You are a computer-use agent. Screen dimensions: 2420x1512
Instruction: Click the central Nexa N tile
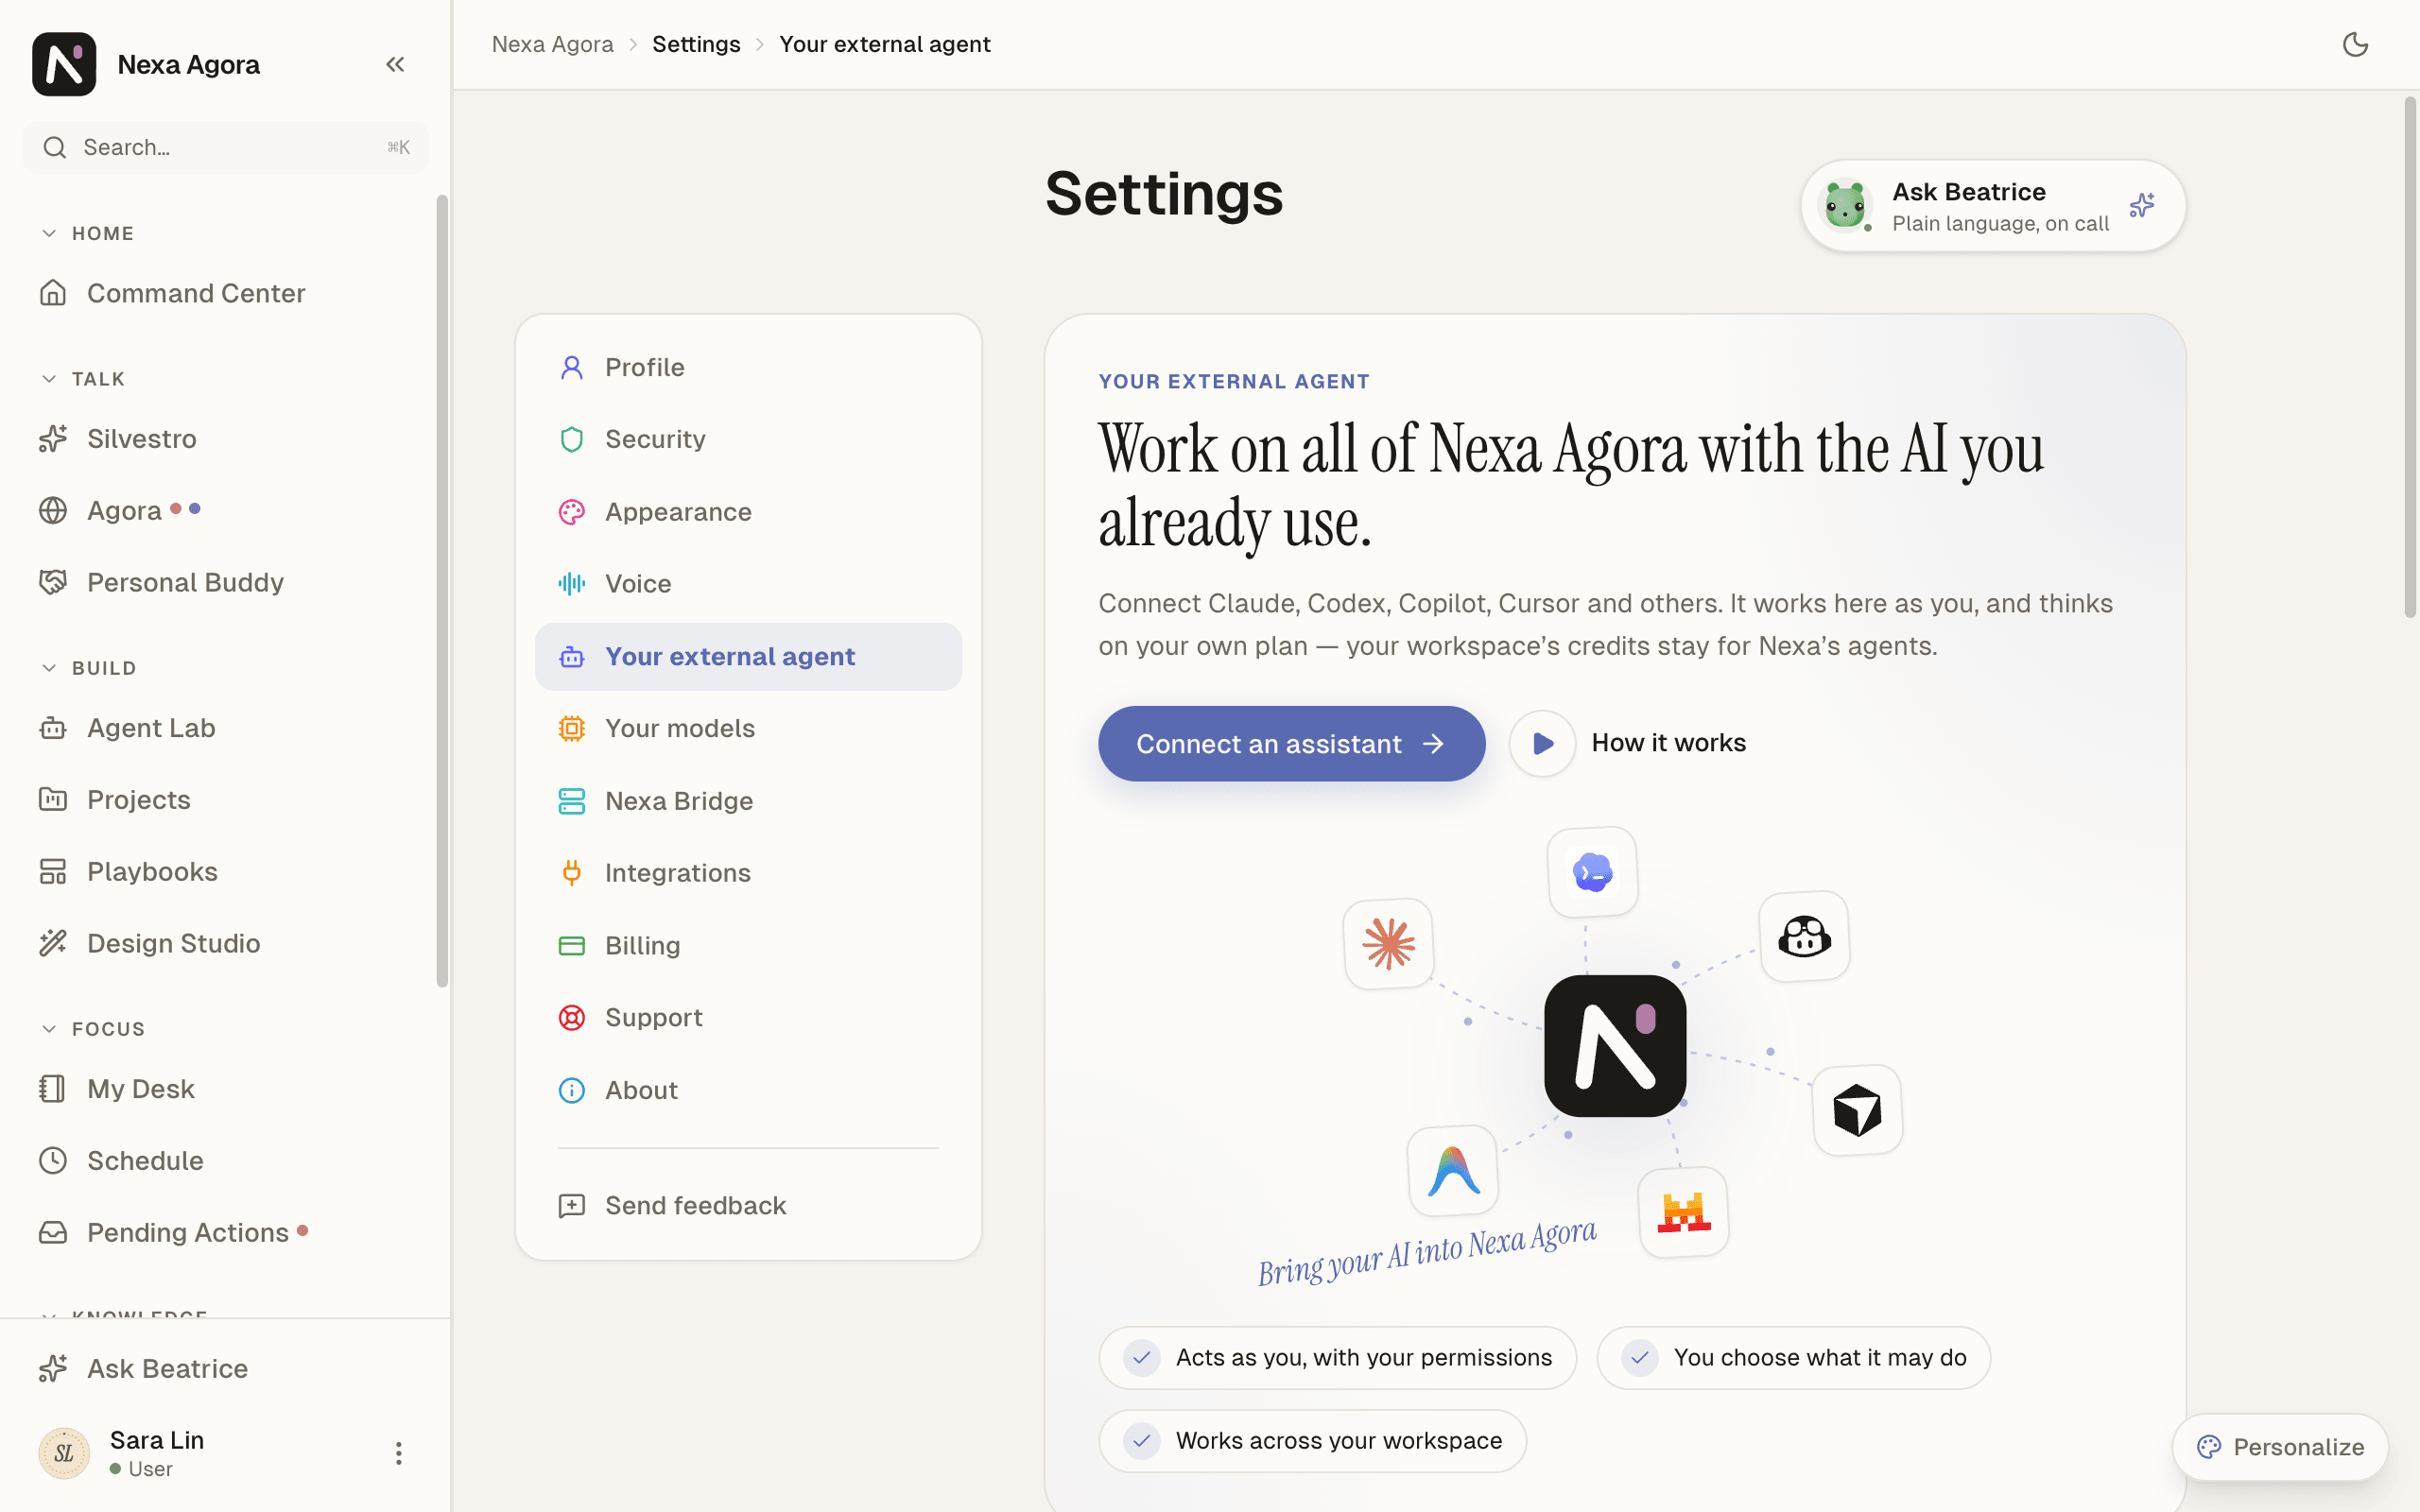click(x=1615, y=1046)
